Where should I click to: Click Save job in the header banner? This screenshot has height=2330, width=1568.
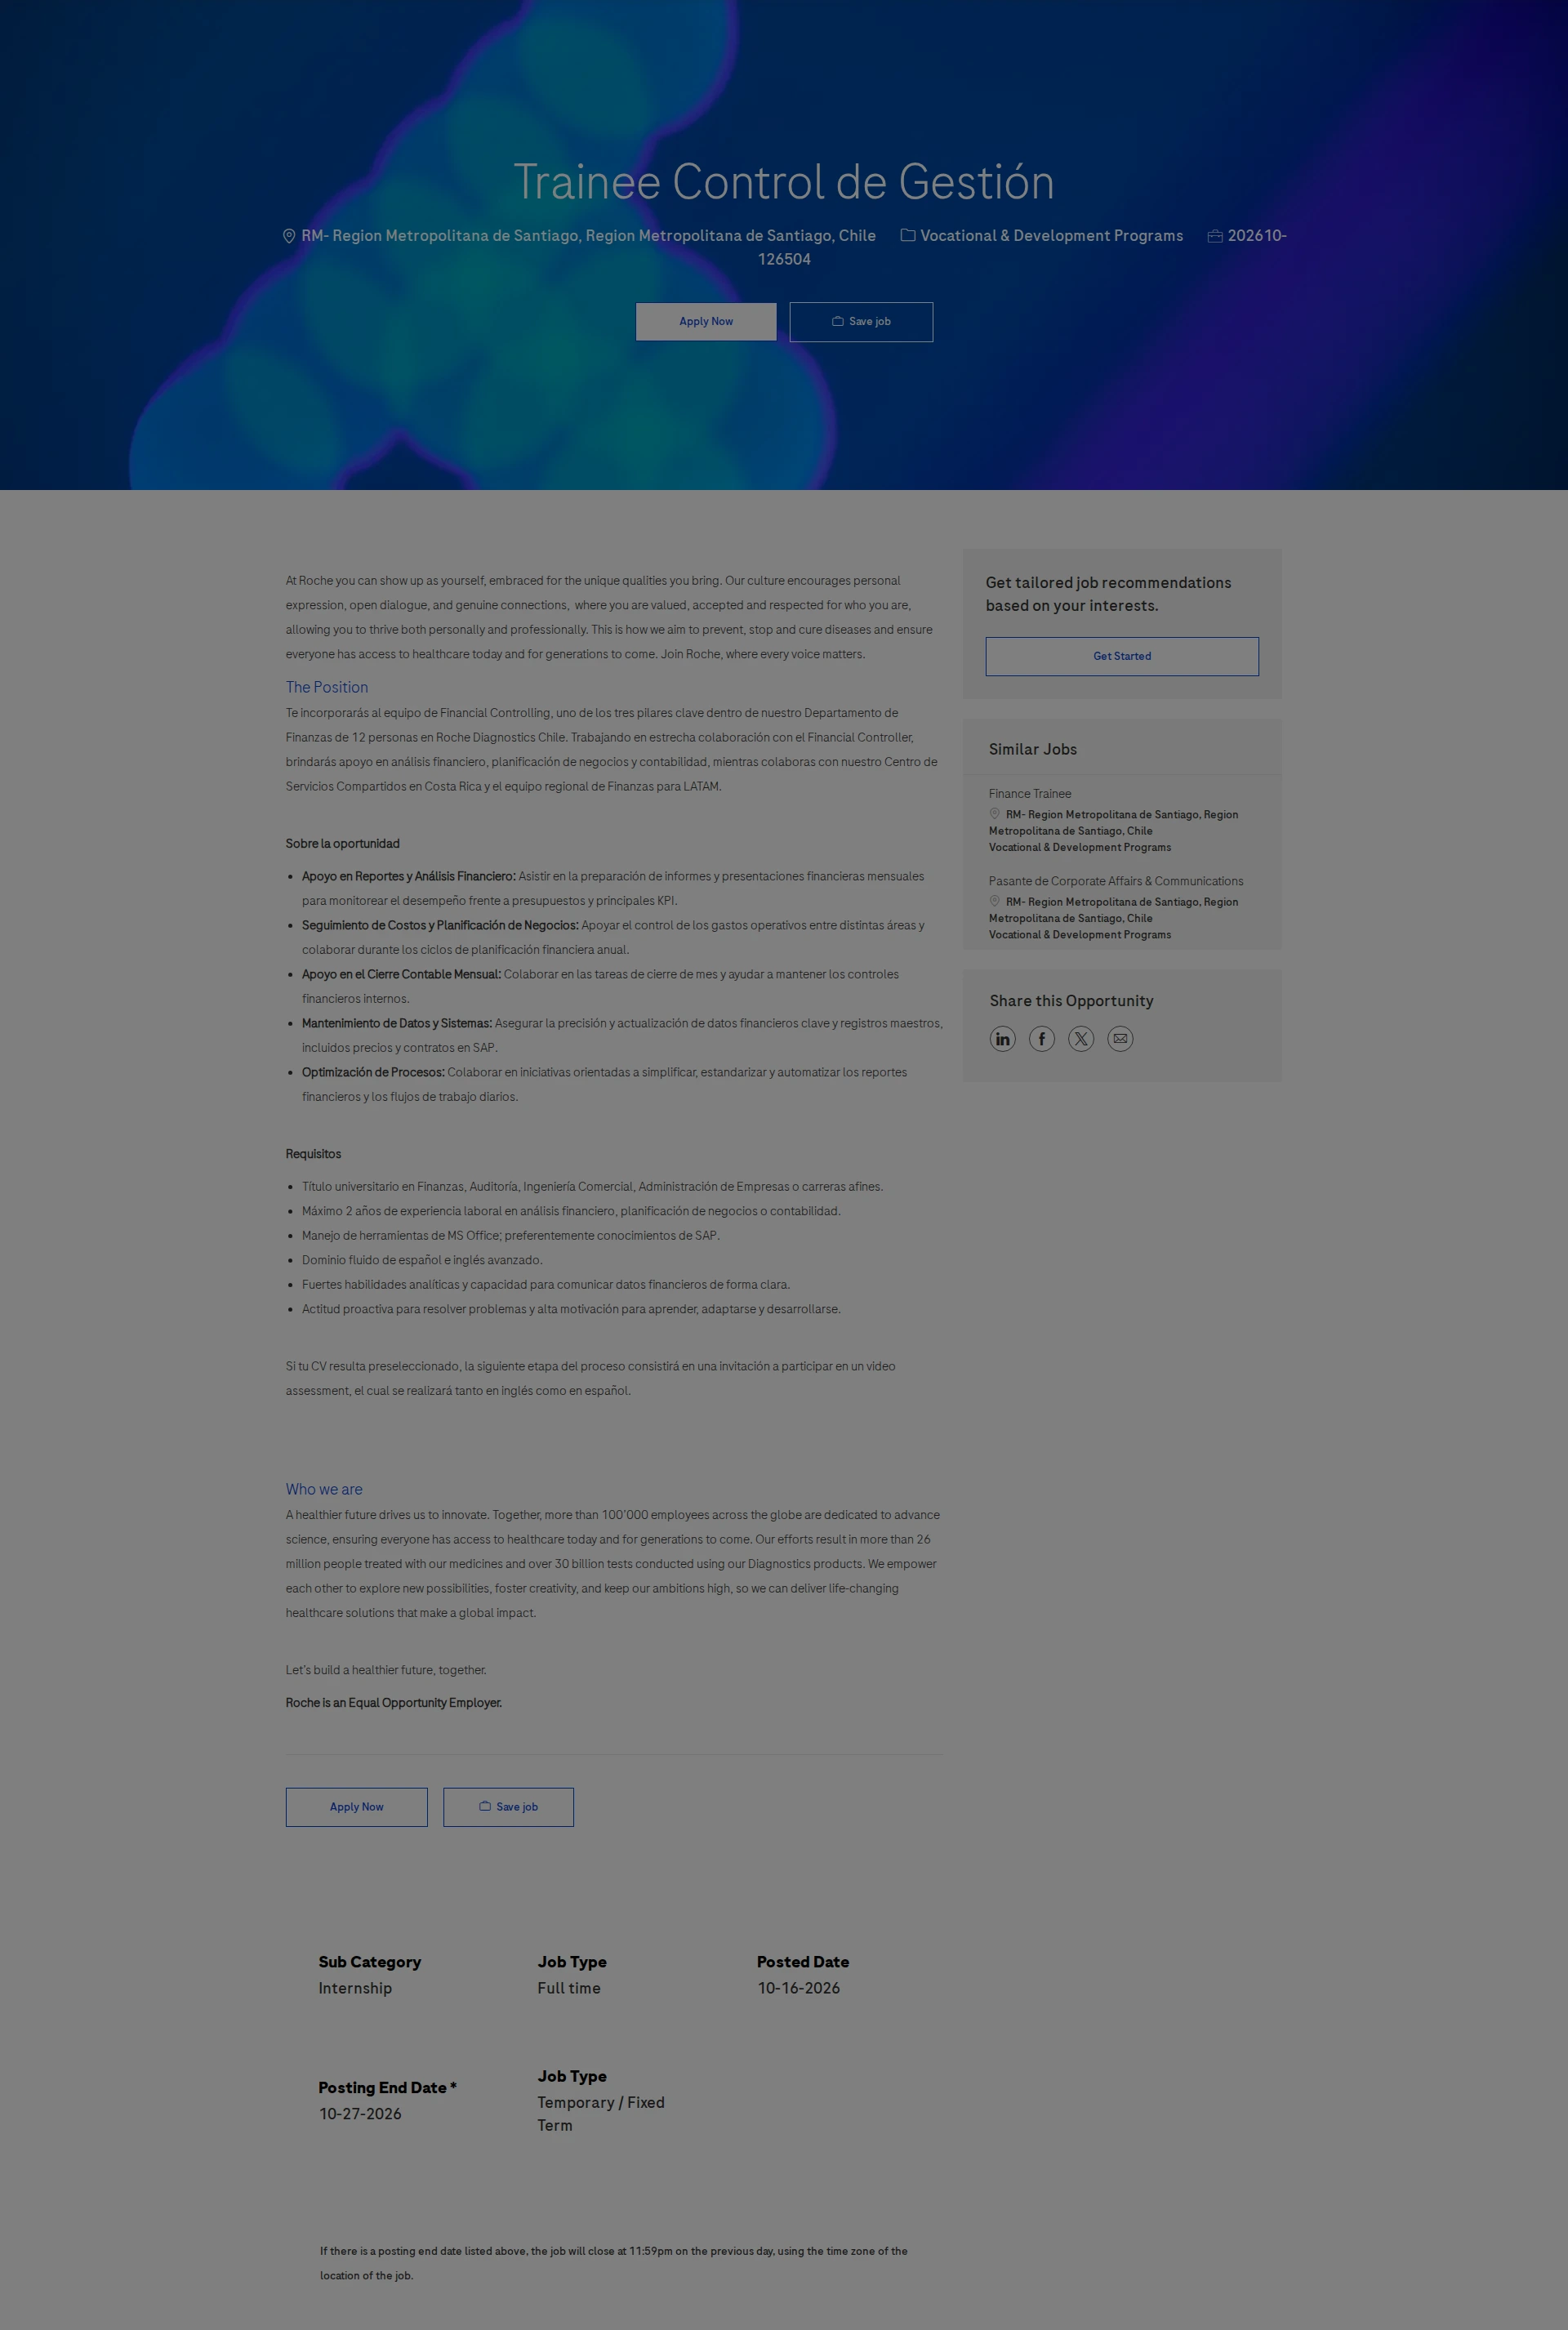(x=861, y=322)
